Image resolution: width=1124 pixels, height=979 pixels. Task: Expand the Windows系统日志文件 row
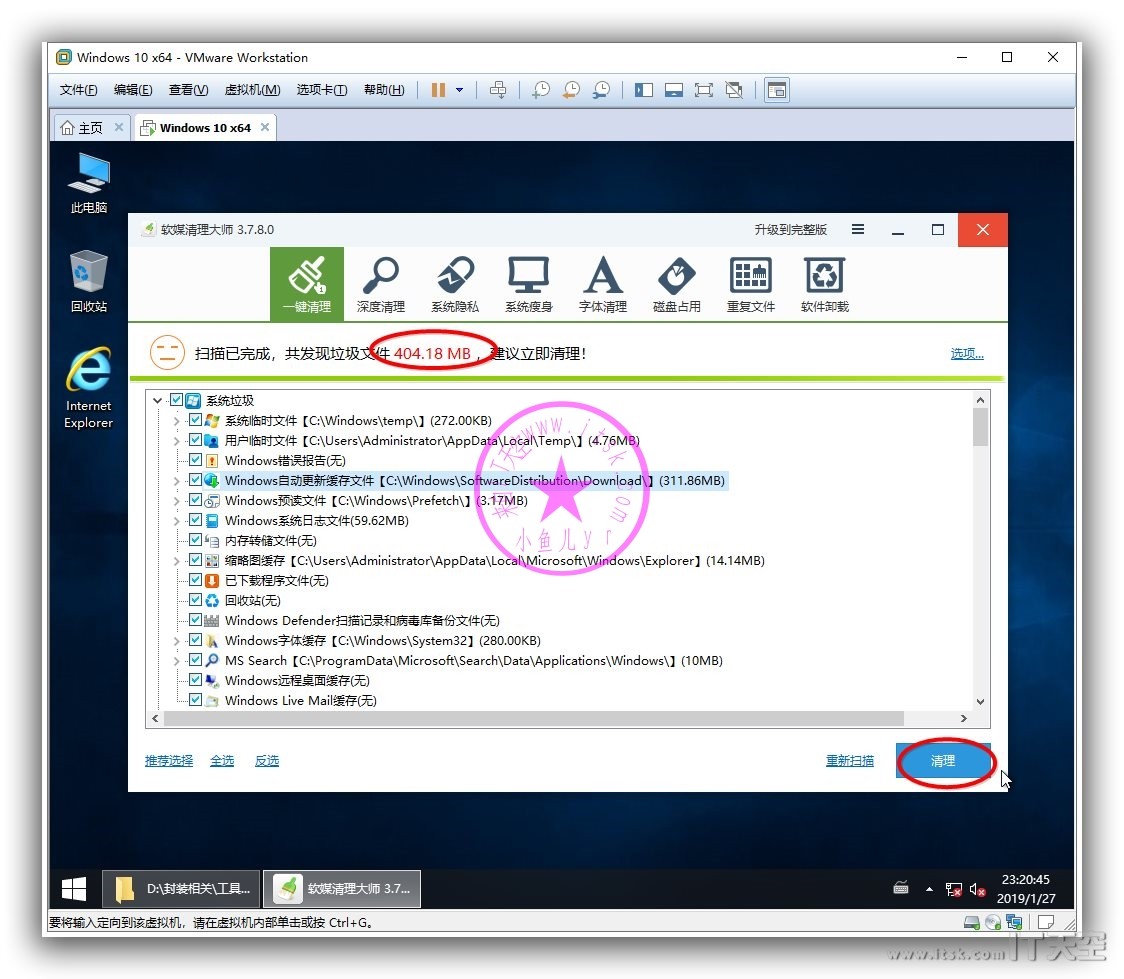pos(176,521)
